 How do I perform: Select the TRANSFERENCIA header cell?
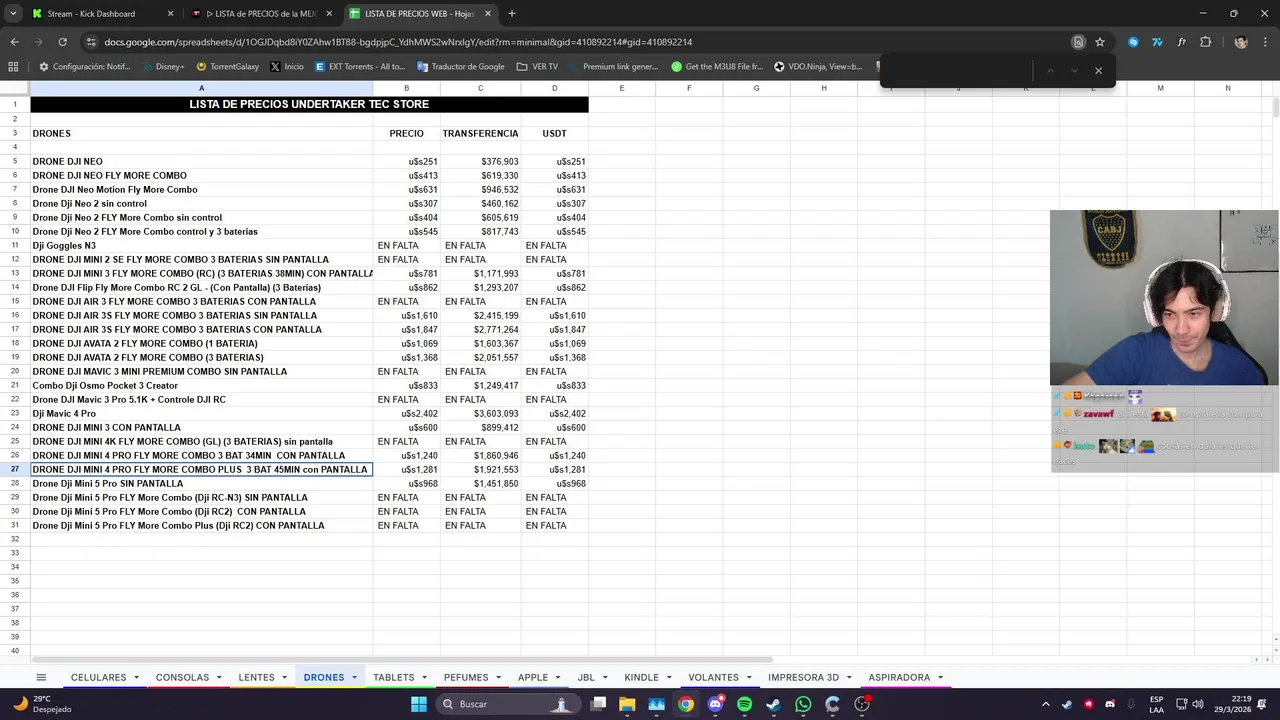(x=480, y=133)
